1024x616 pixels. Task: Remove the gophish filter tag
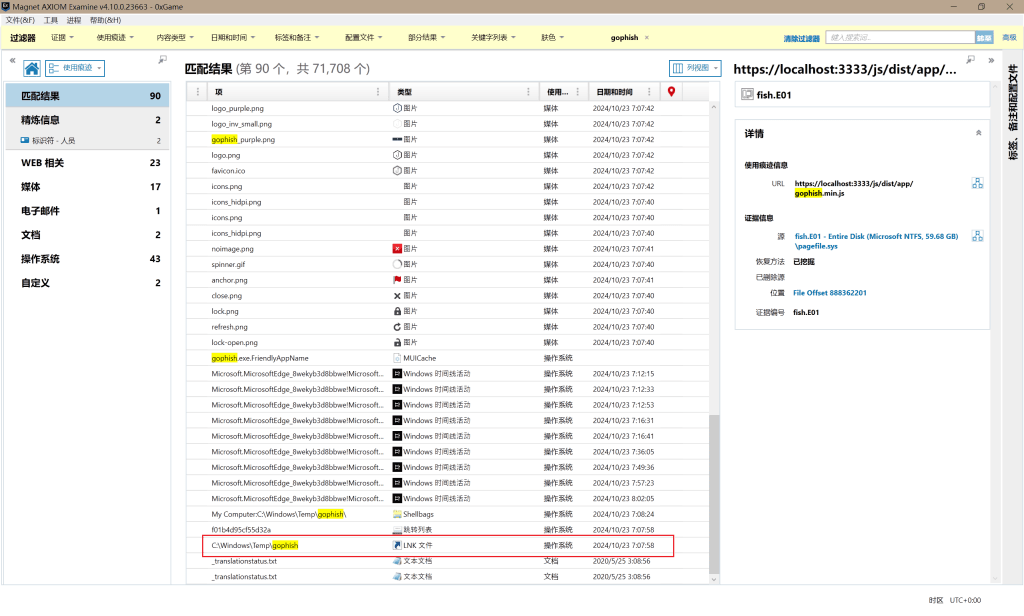647,38
